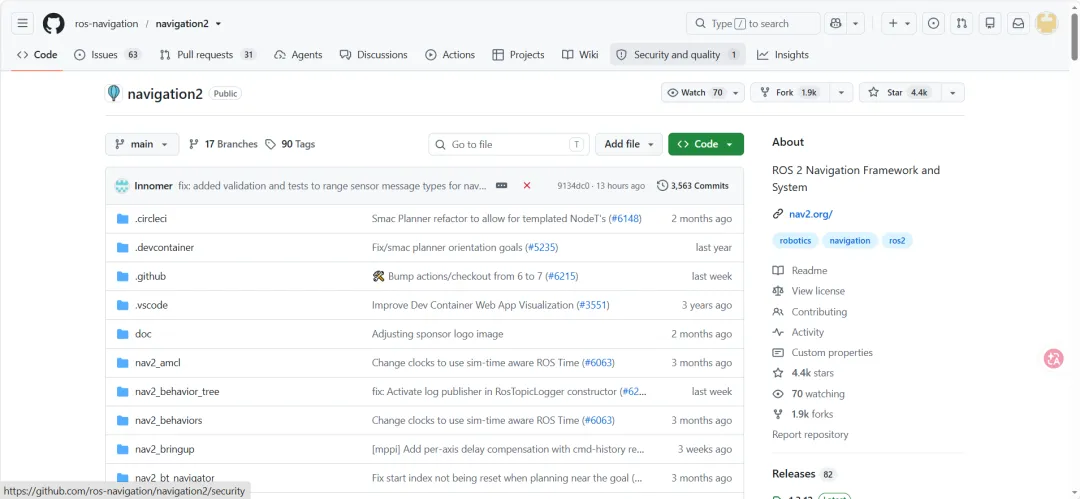Open the user profile avatar menu
This screenshot has height=499, width=1080.
tap(1046, 23)
